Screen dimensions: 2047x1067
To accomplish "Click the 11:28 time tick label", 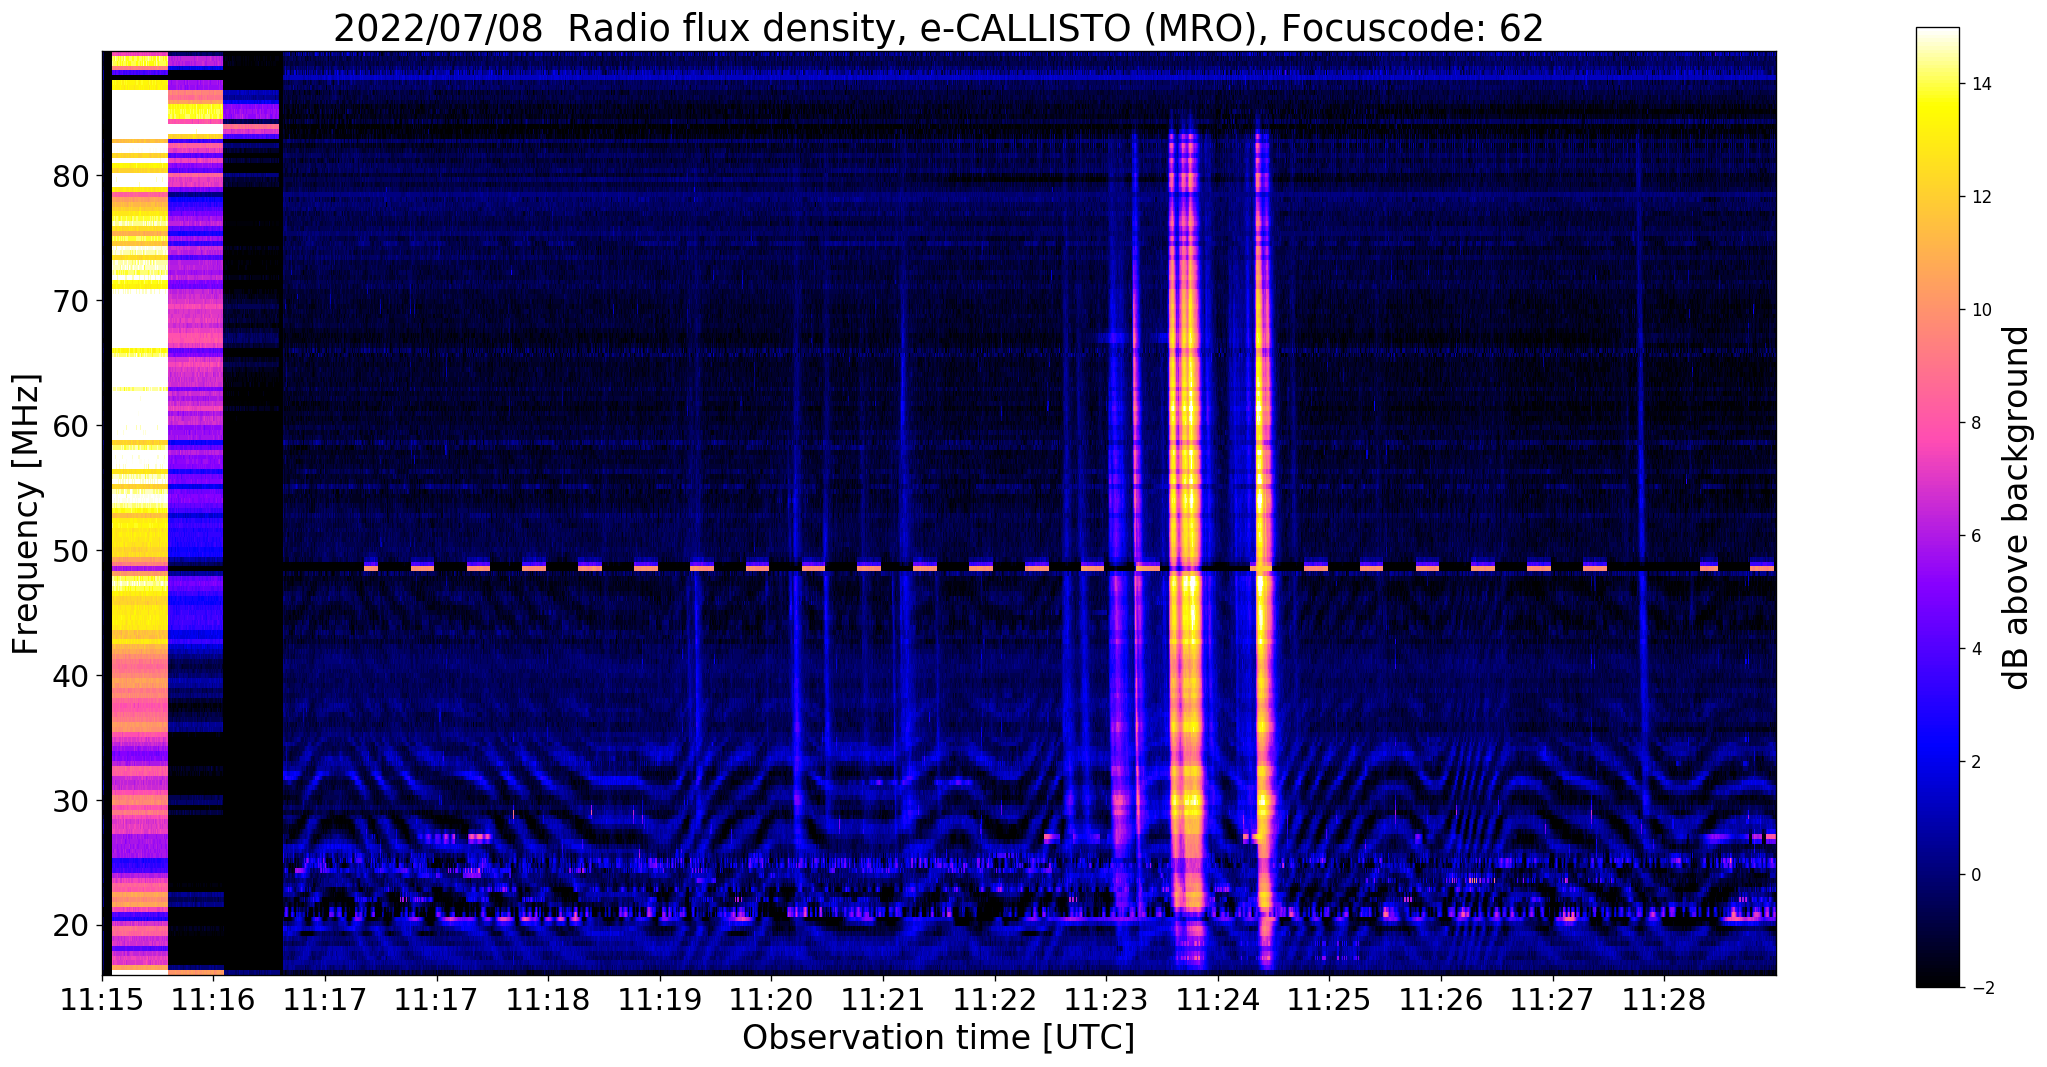I will pyautogui.click(x=1664, y=1000).
